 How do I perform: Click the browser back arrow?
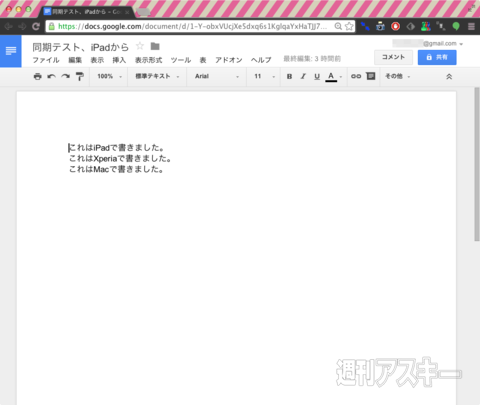[x=8, y=26]
